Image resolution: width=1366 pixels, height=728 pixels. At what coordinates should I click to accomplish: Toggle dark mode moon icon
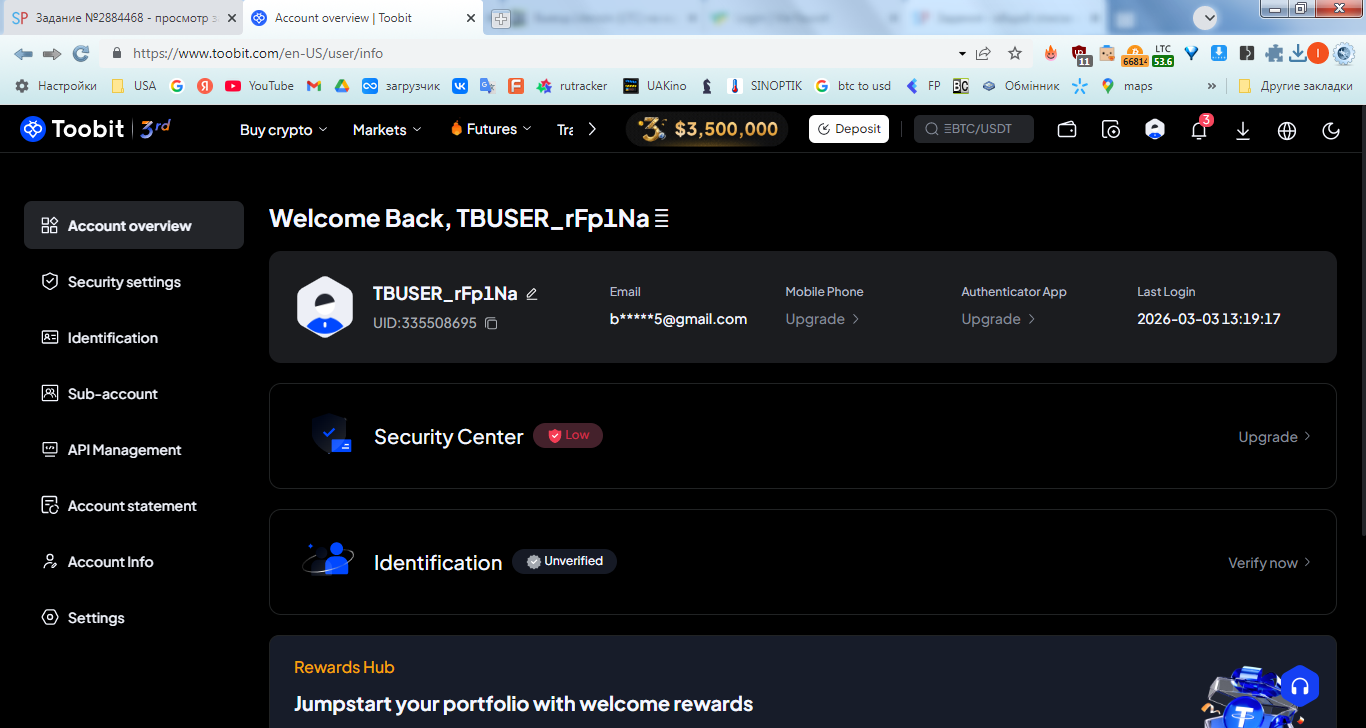click(1331, 130)
